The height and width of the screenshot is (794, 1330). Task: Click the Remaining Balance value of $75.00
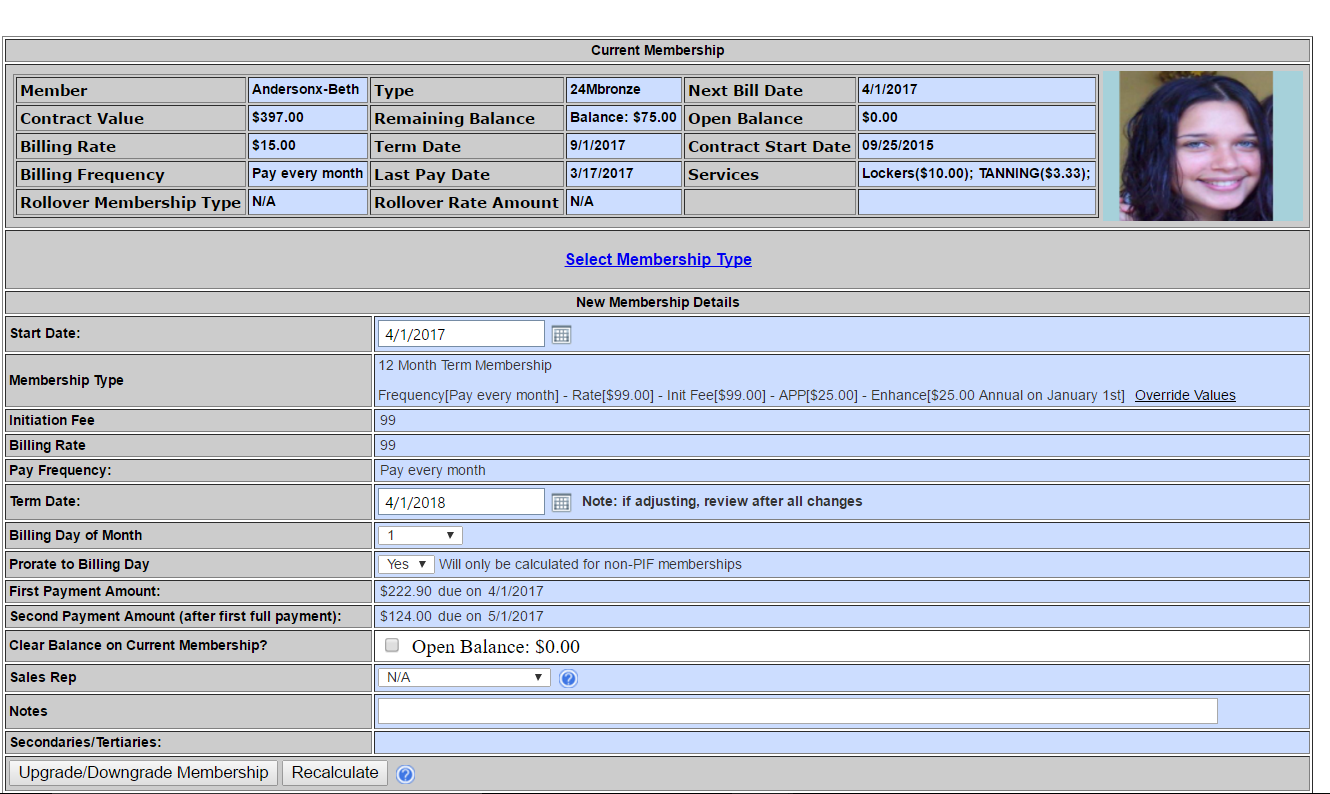tap(622, 117)
